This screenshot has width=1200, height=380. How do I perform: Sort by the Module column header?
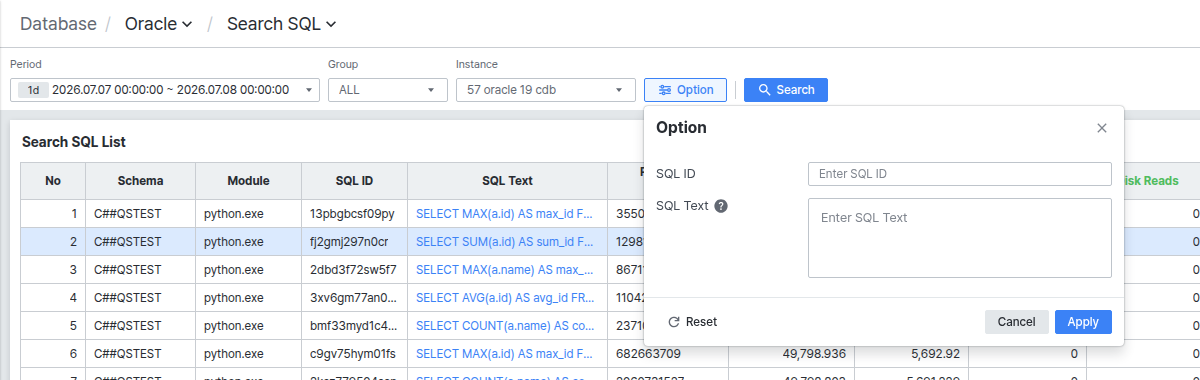click(x=249, y=181)
